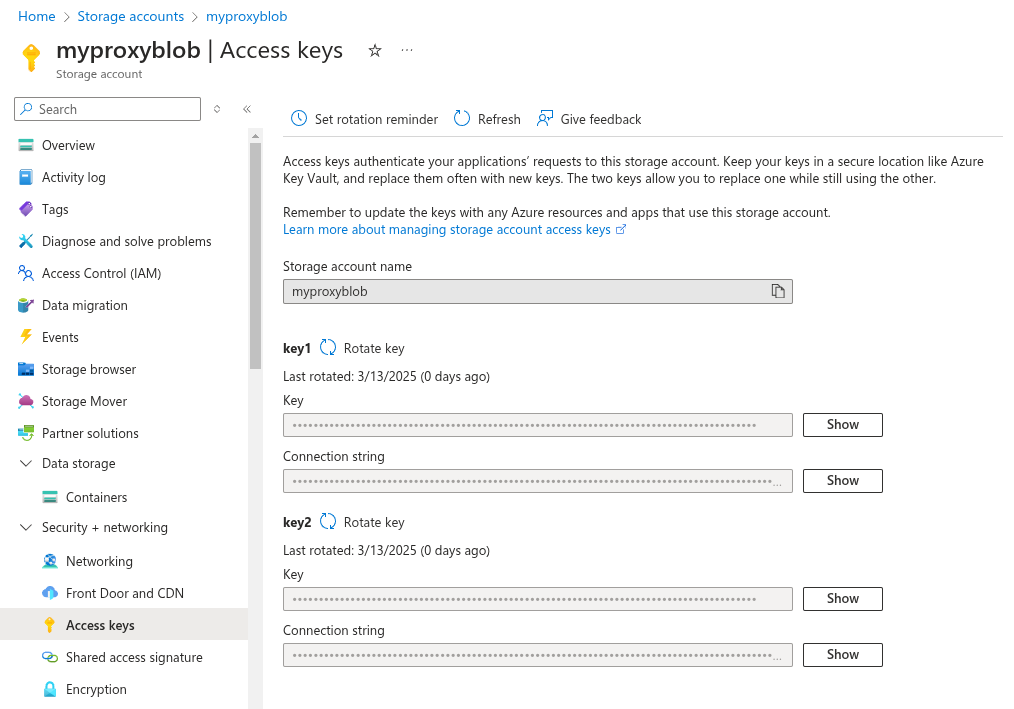Show the key2 connection string
1014x709 pixels.
(x=842, y=654)
